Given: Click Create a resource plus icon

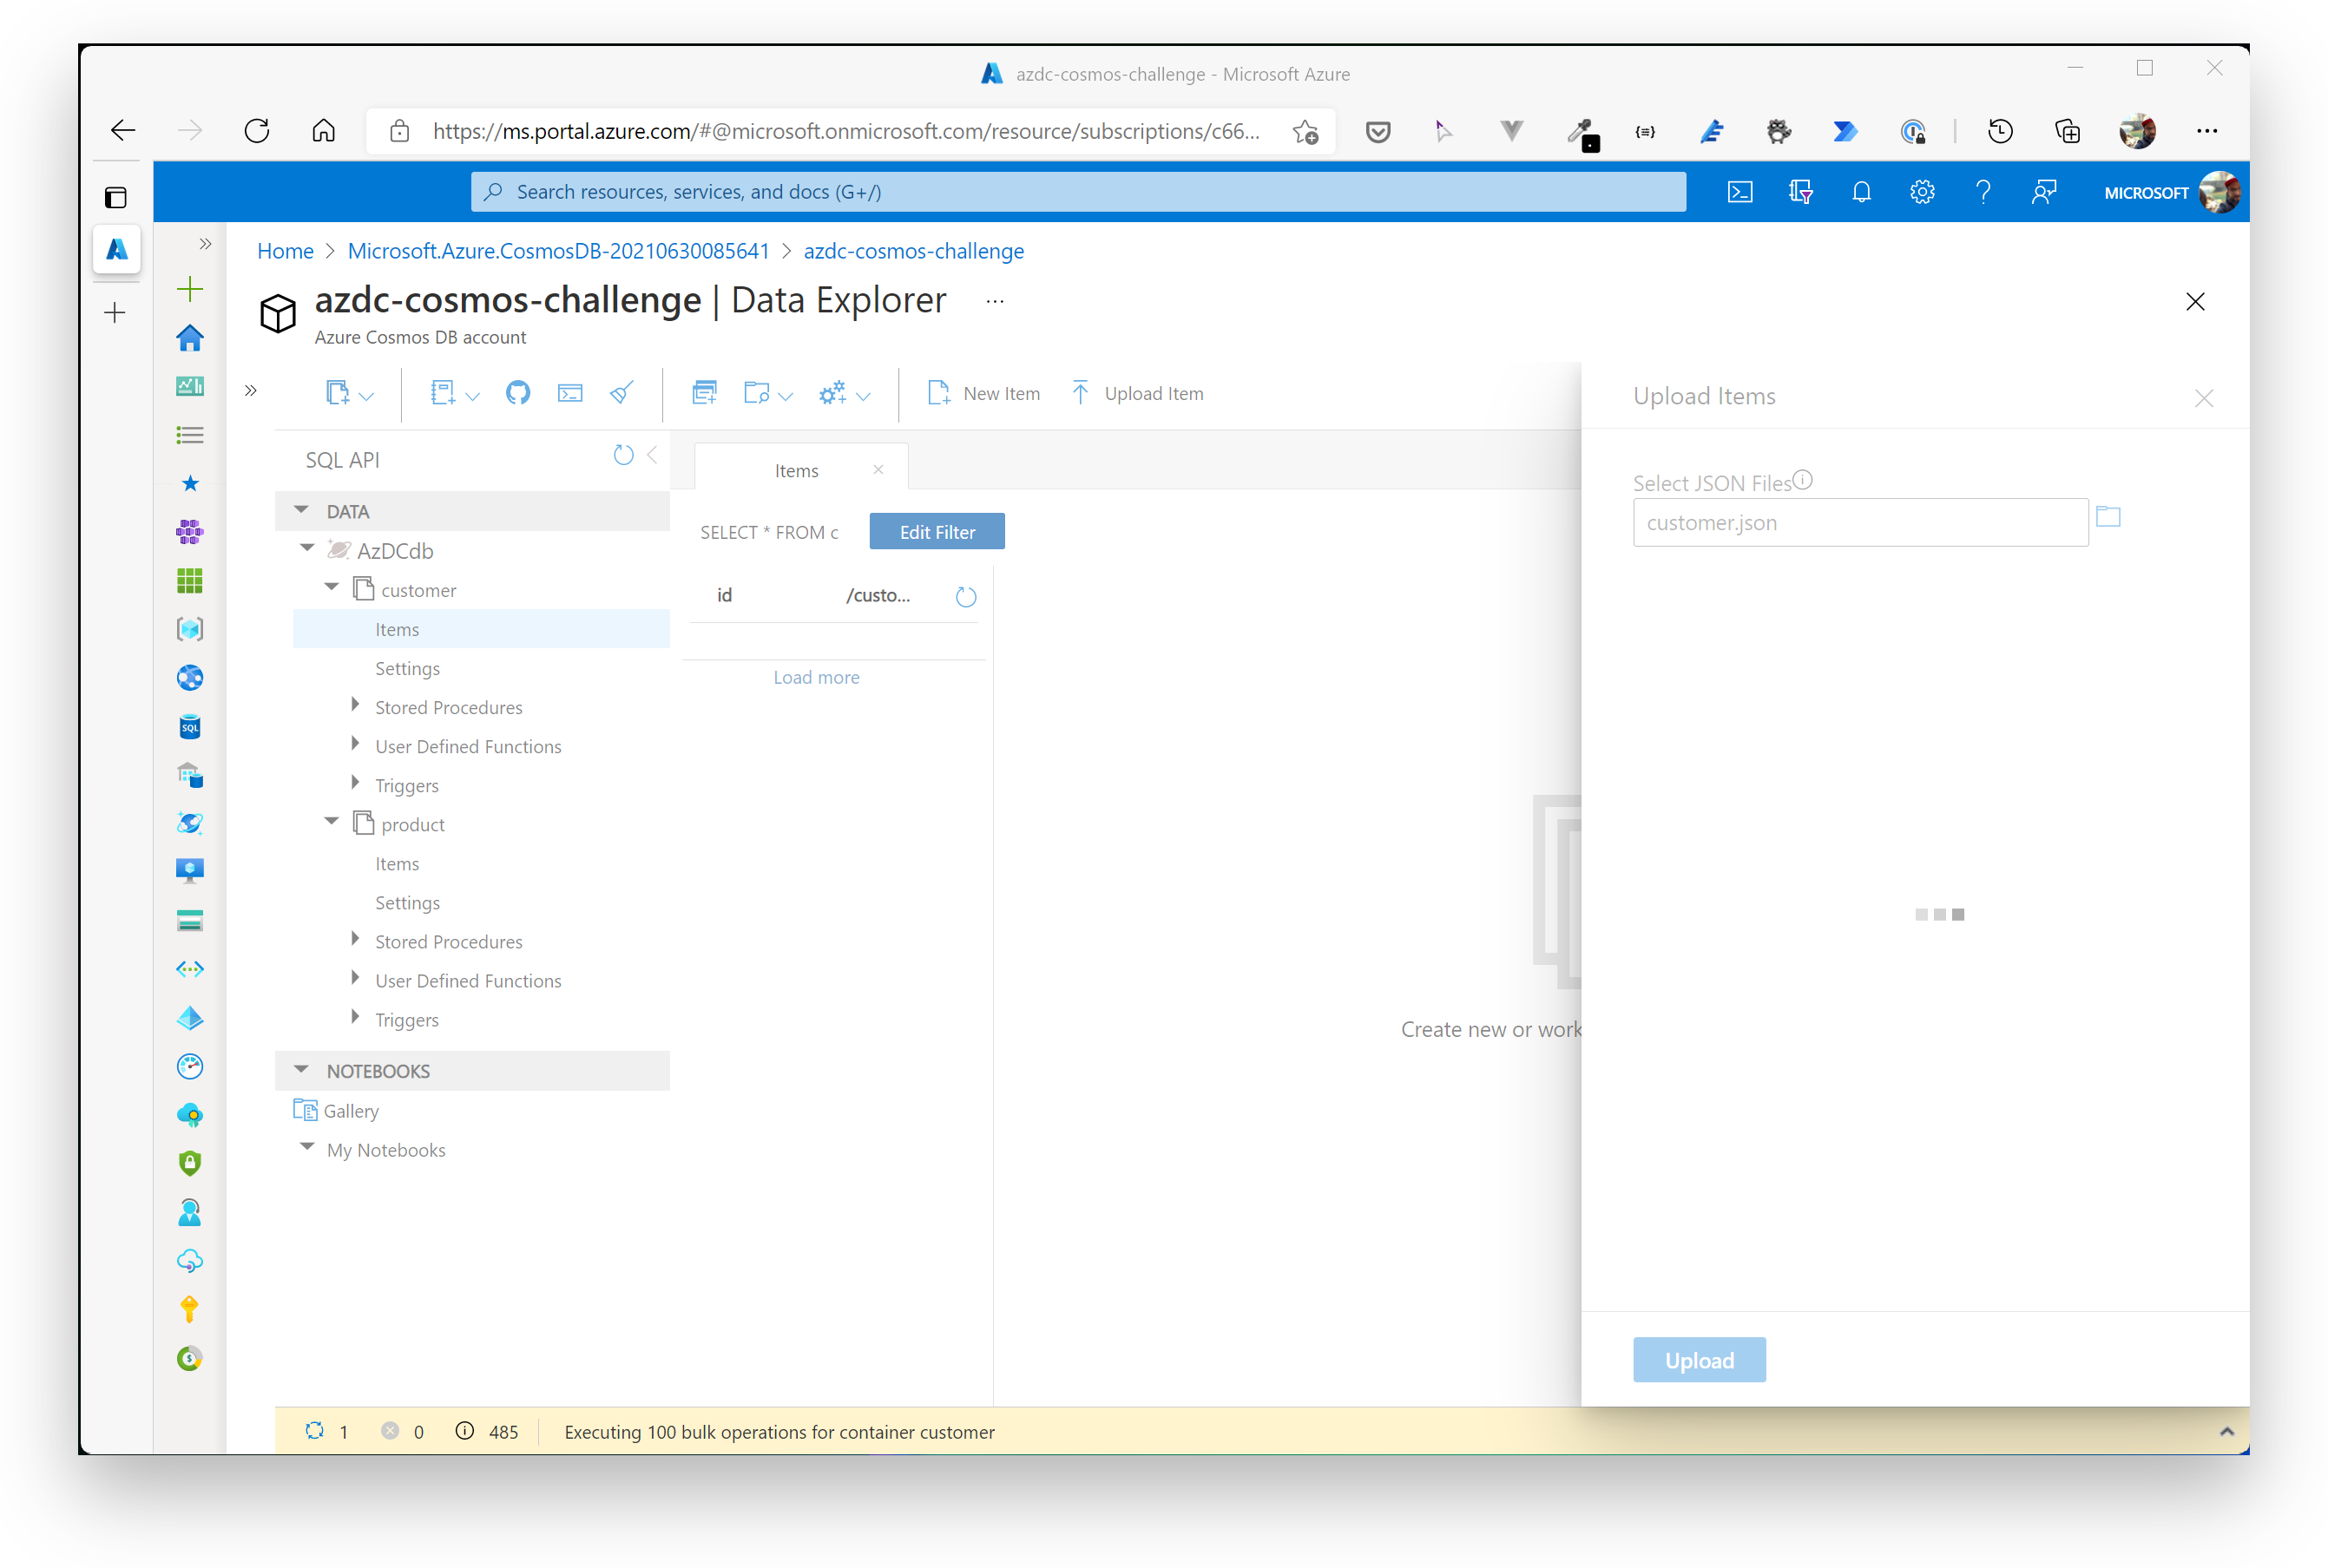Looking at the screenshot, I should [190, 289].
